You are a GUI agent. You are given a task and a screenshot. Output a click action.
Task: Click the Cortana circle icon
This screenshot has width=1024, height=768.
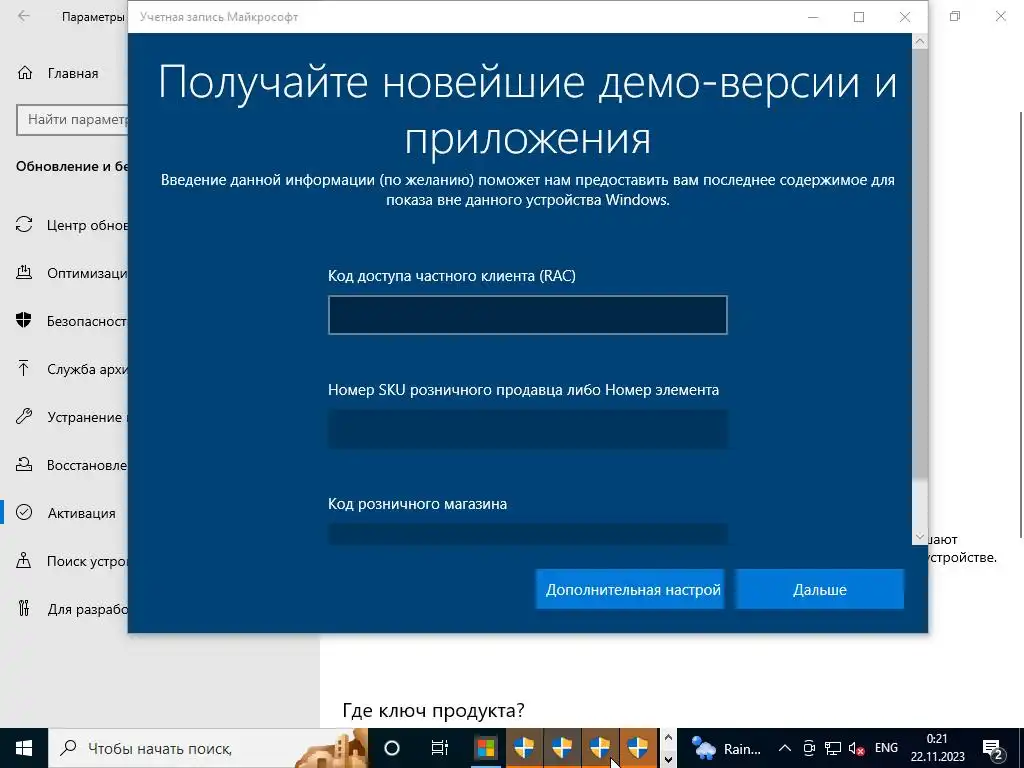[x=392, y=748]
